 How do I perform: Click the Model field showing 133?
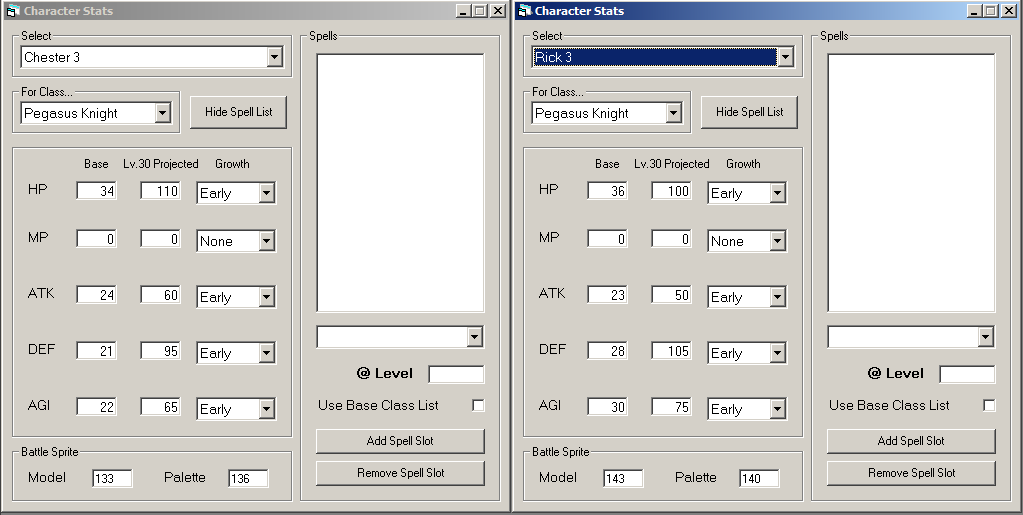pos(112,478)
